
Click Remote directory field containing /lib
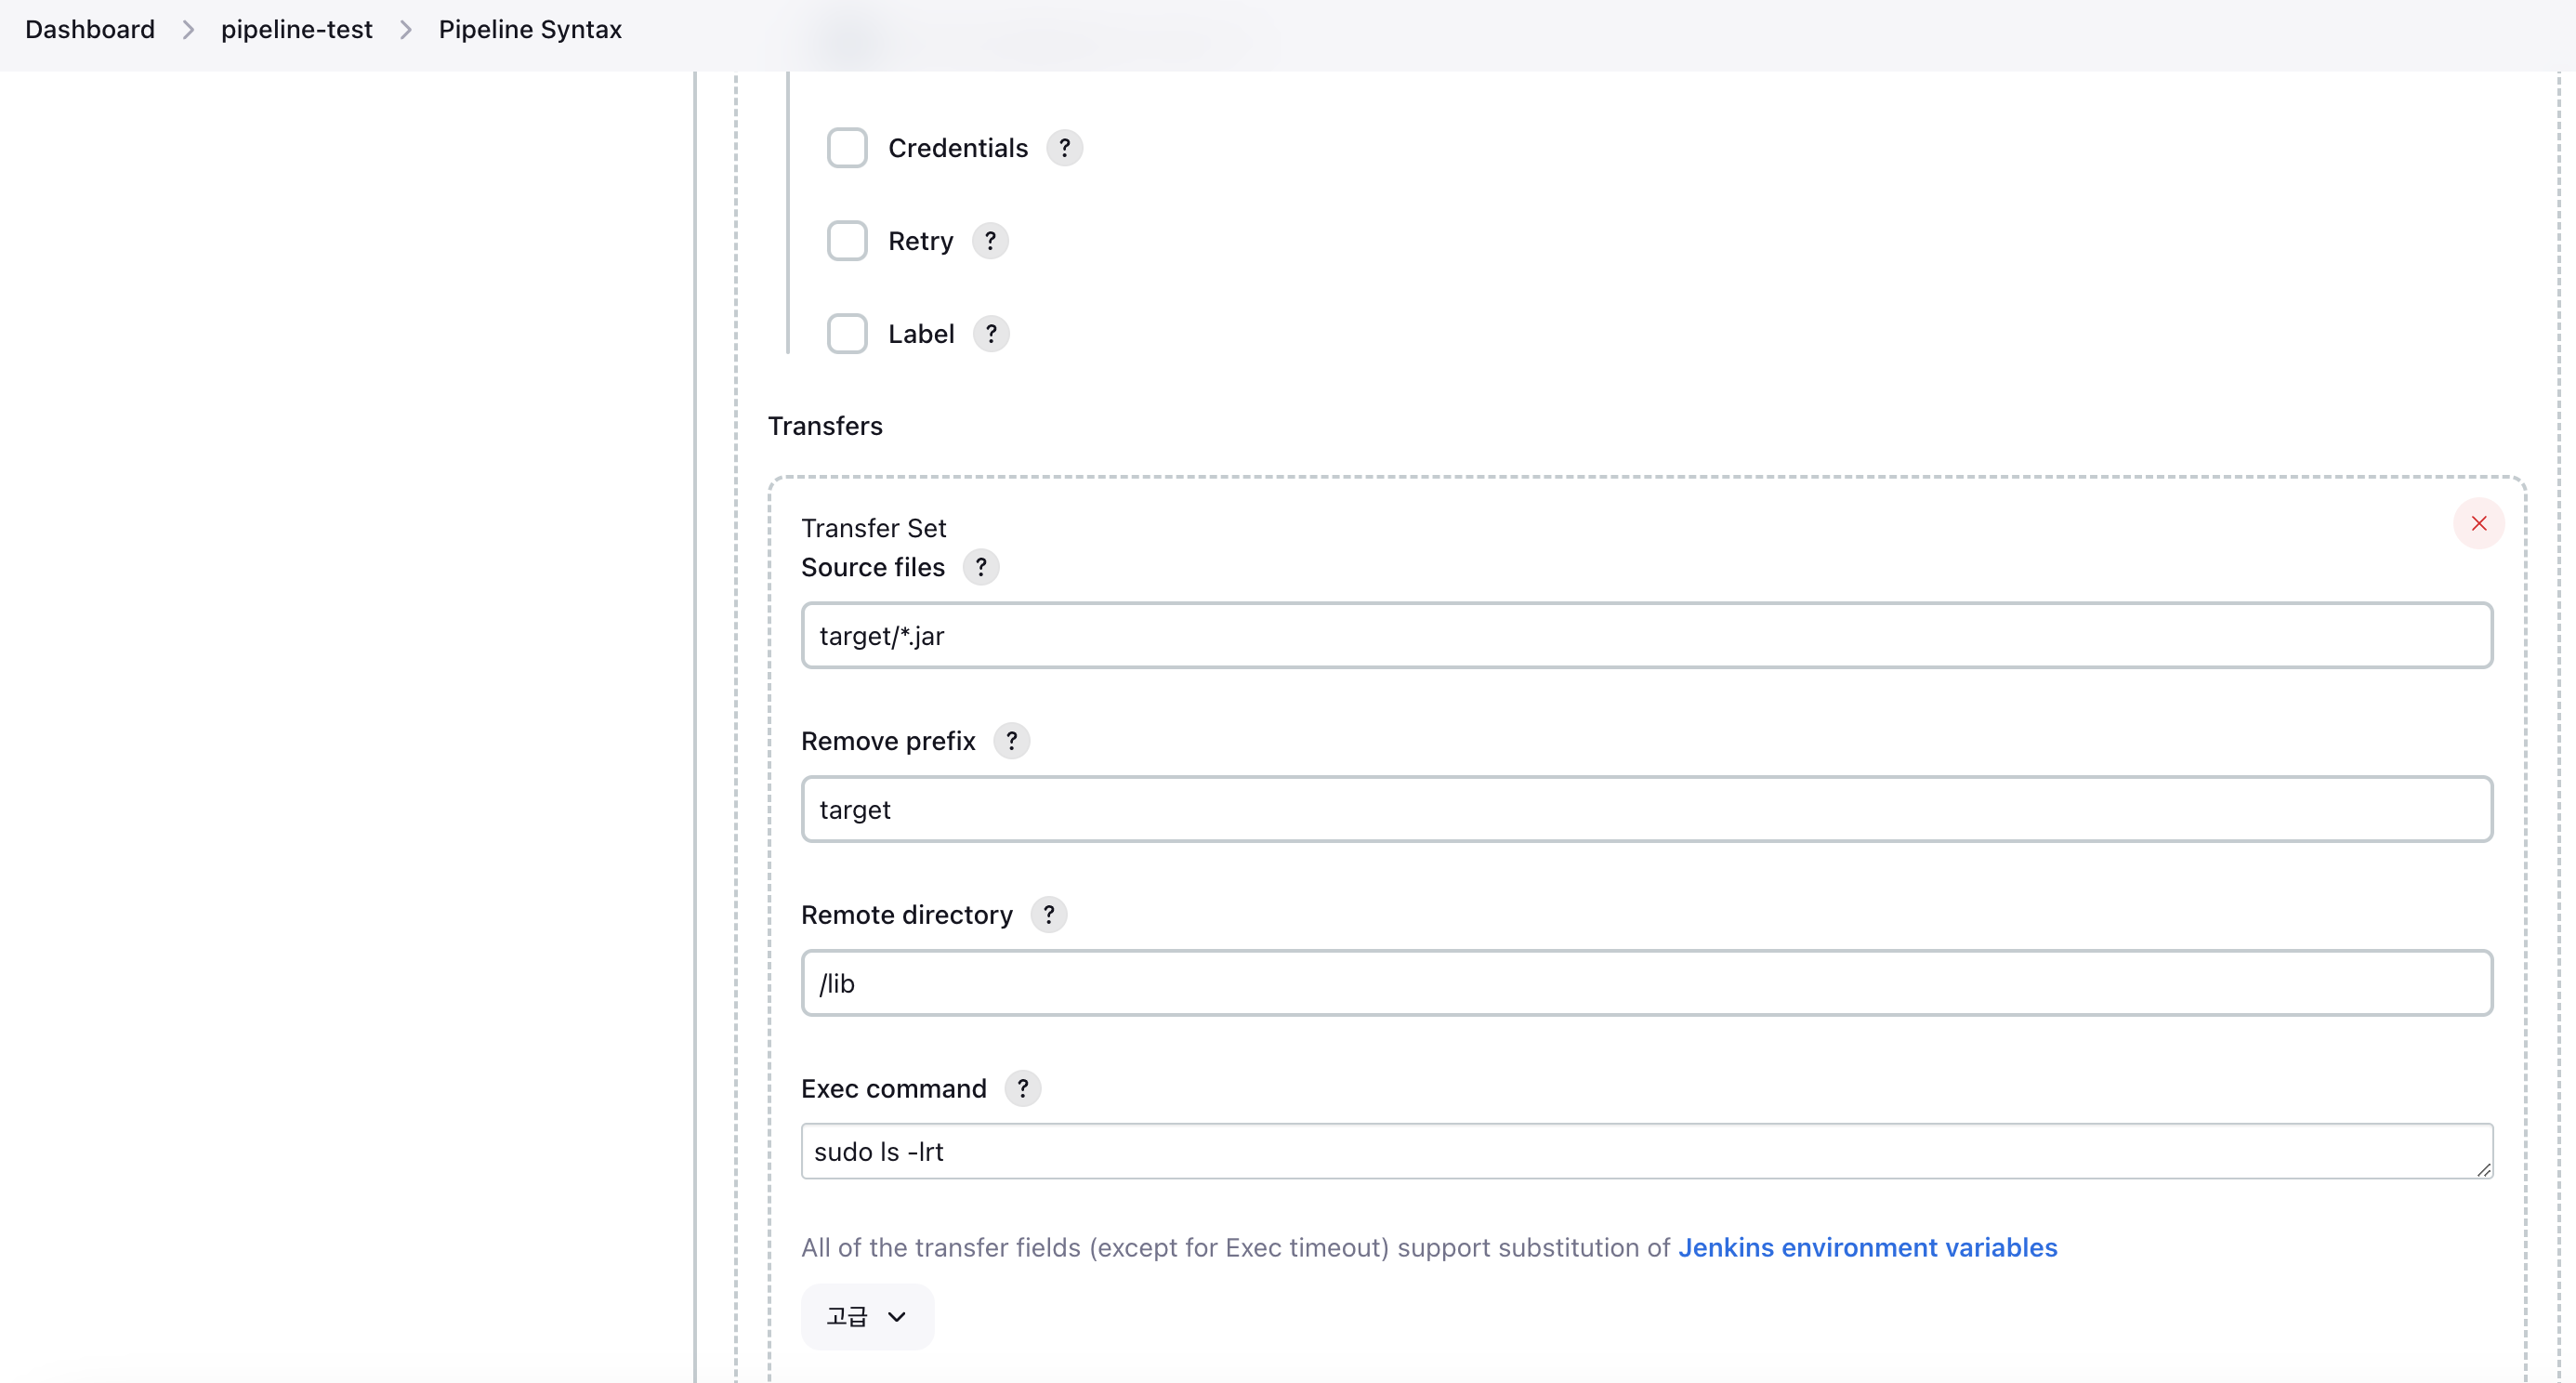click(x=1646, y=984)
